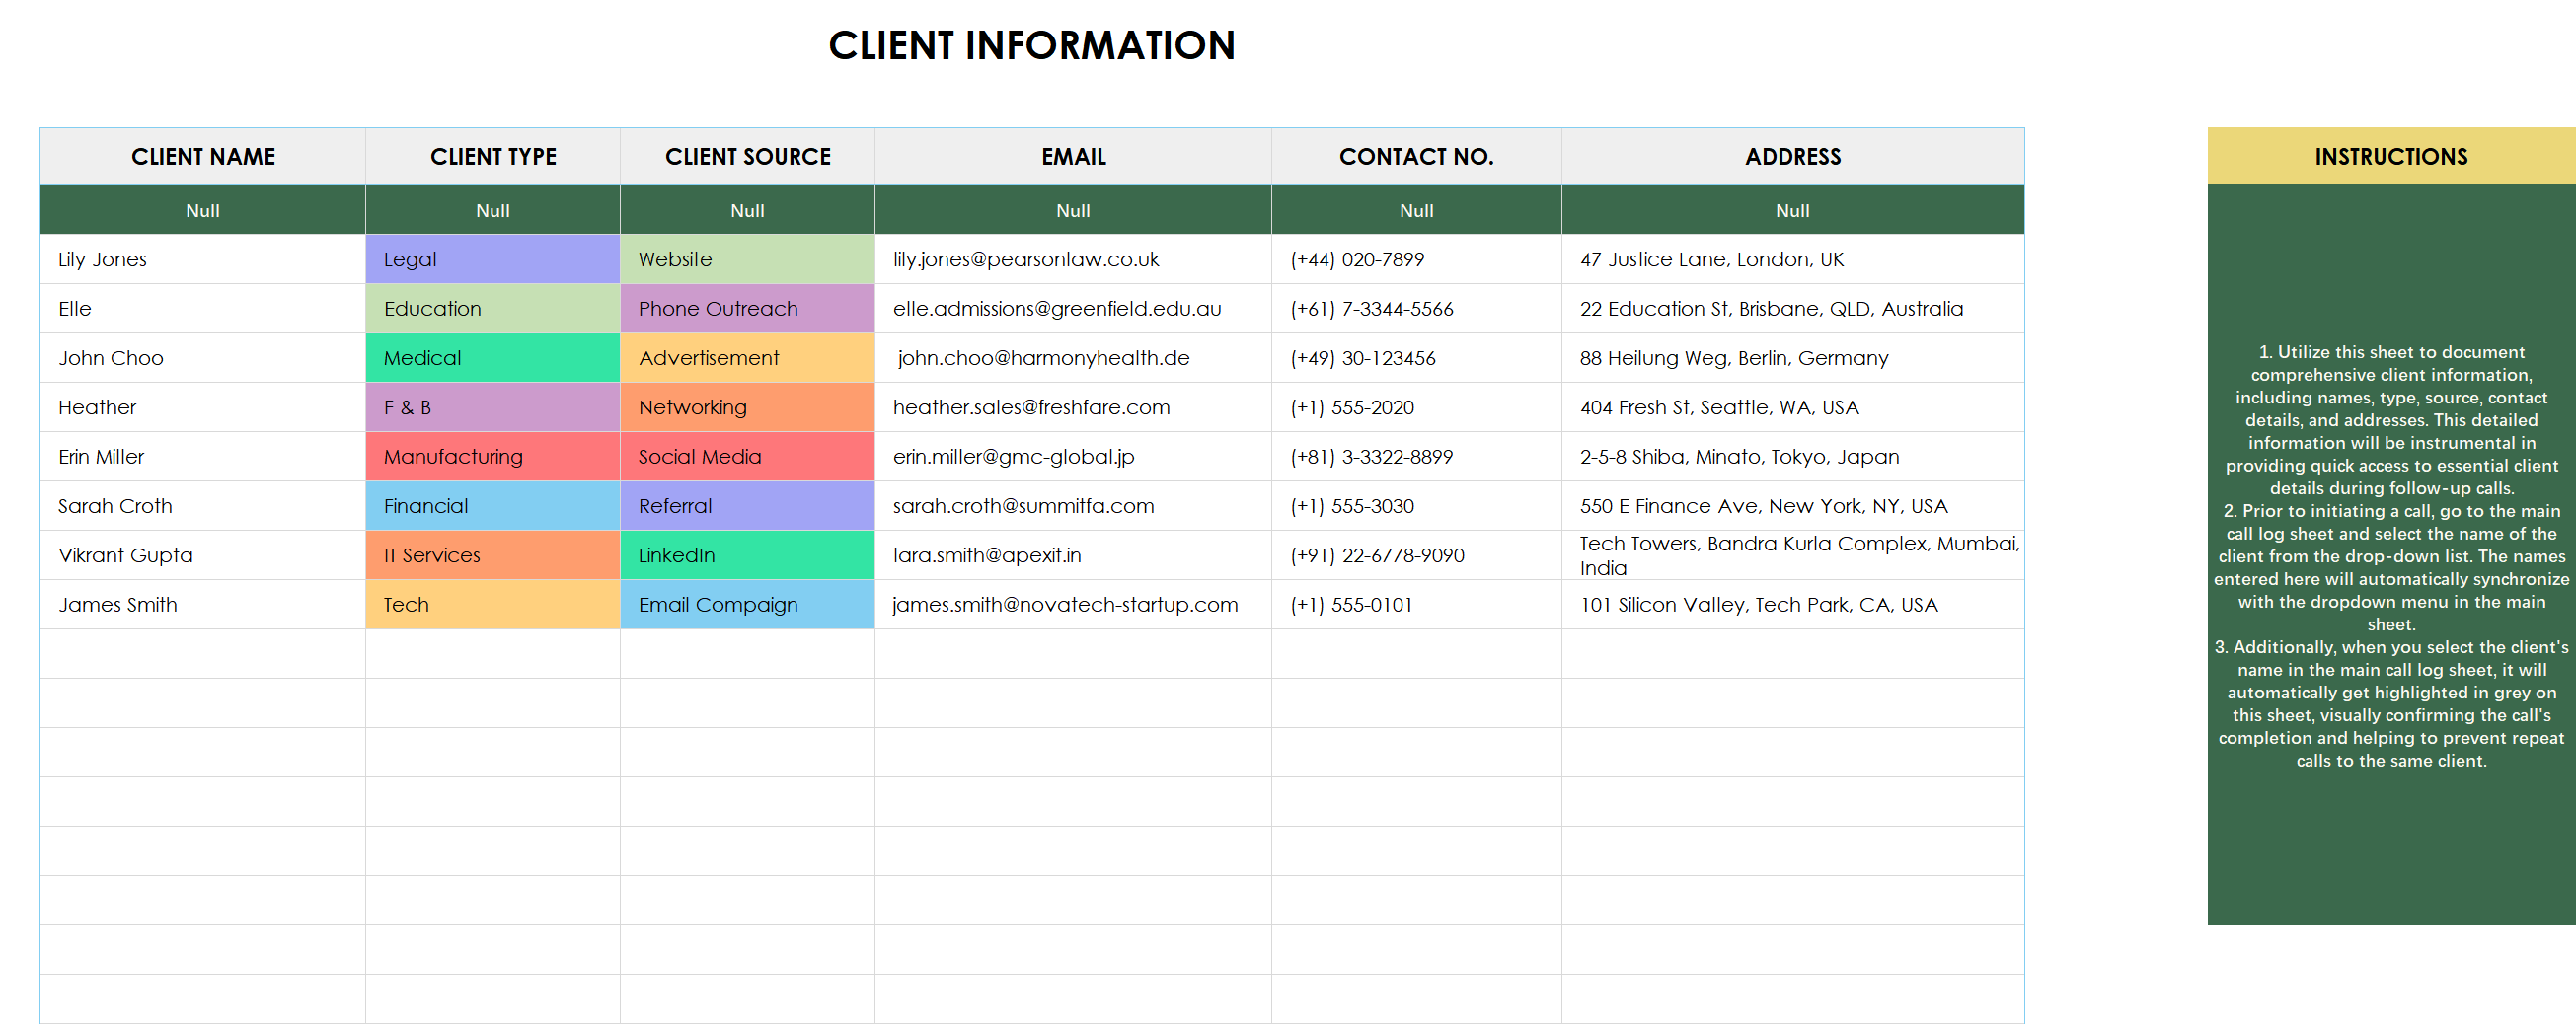
Task: Select the Social Media source cell
Action: coord(748,457)
